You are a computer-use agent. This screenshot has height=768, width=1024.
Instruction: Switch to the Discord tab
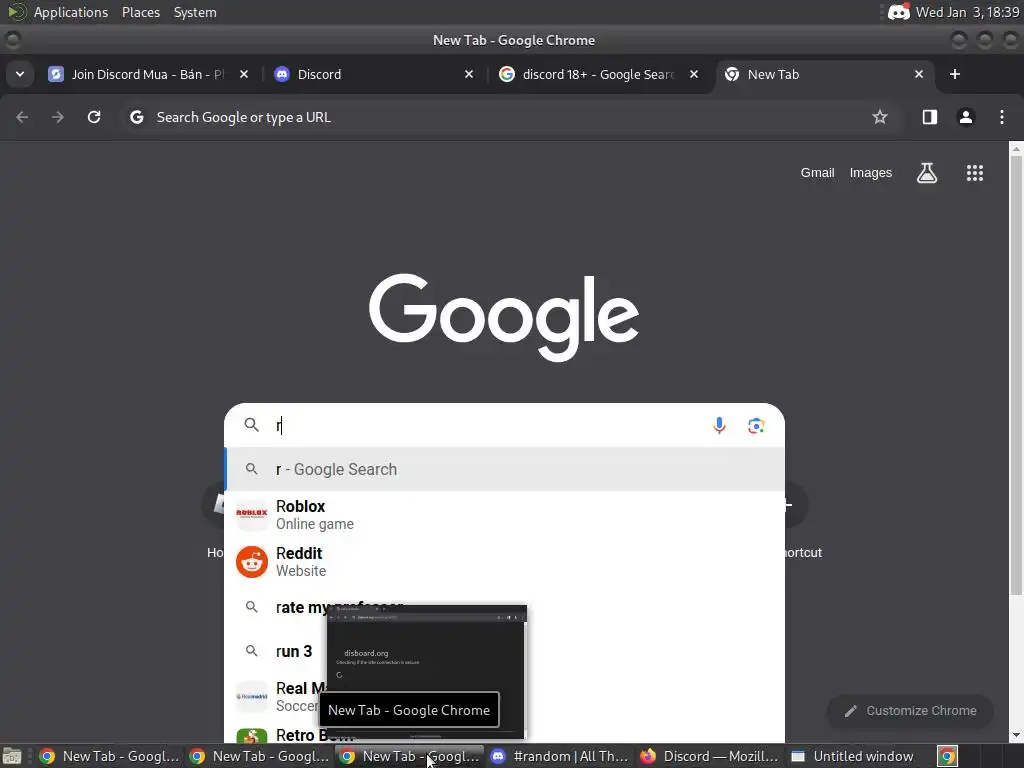click(372, 74)
